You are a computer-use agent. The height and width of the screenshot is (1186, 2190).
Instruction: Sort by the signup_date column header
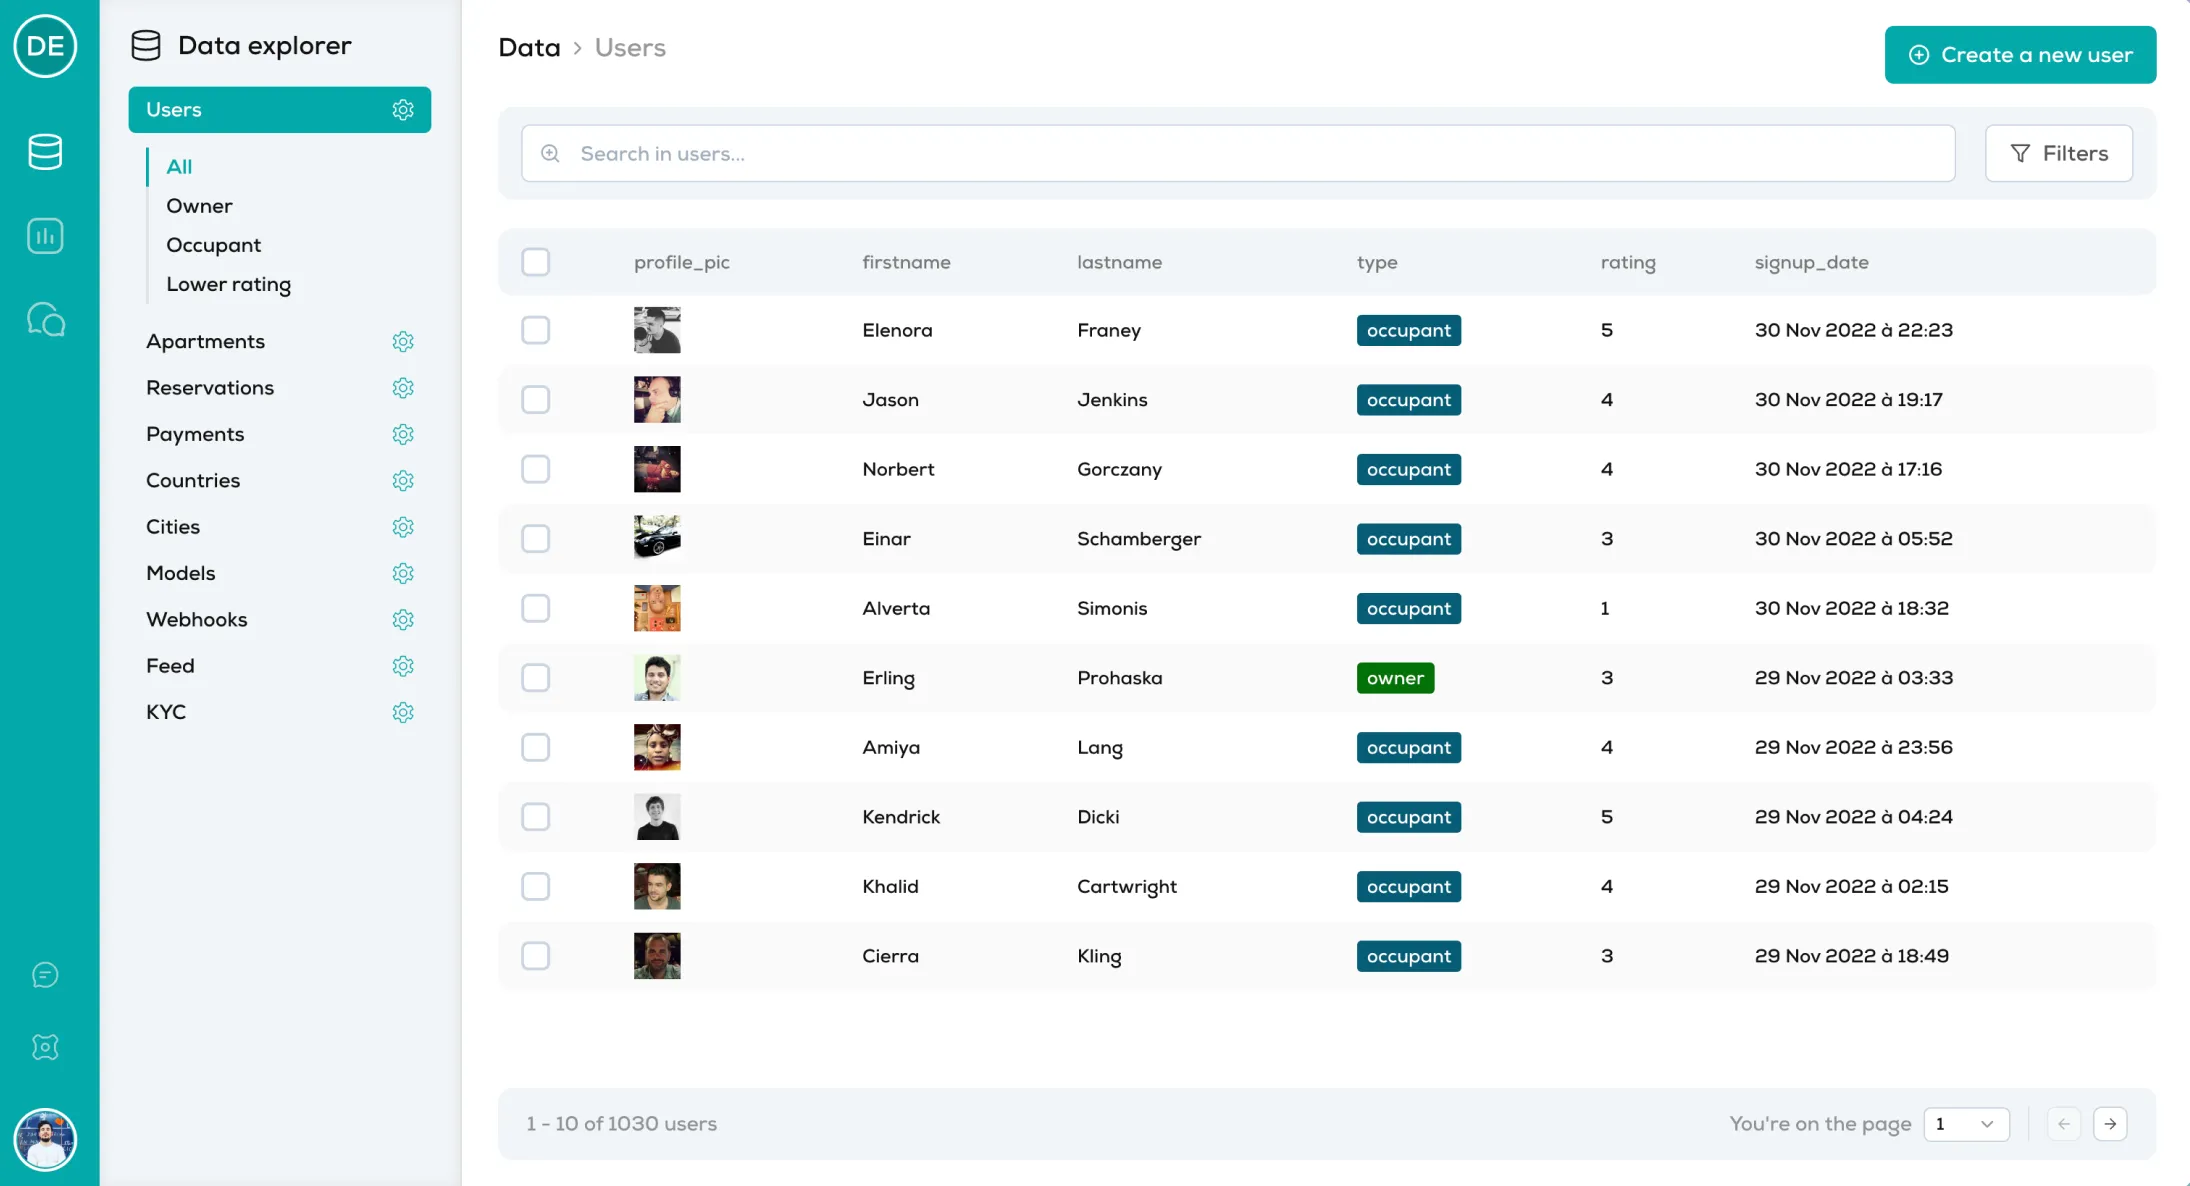pos(1811,262)
